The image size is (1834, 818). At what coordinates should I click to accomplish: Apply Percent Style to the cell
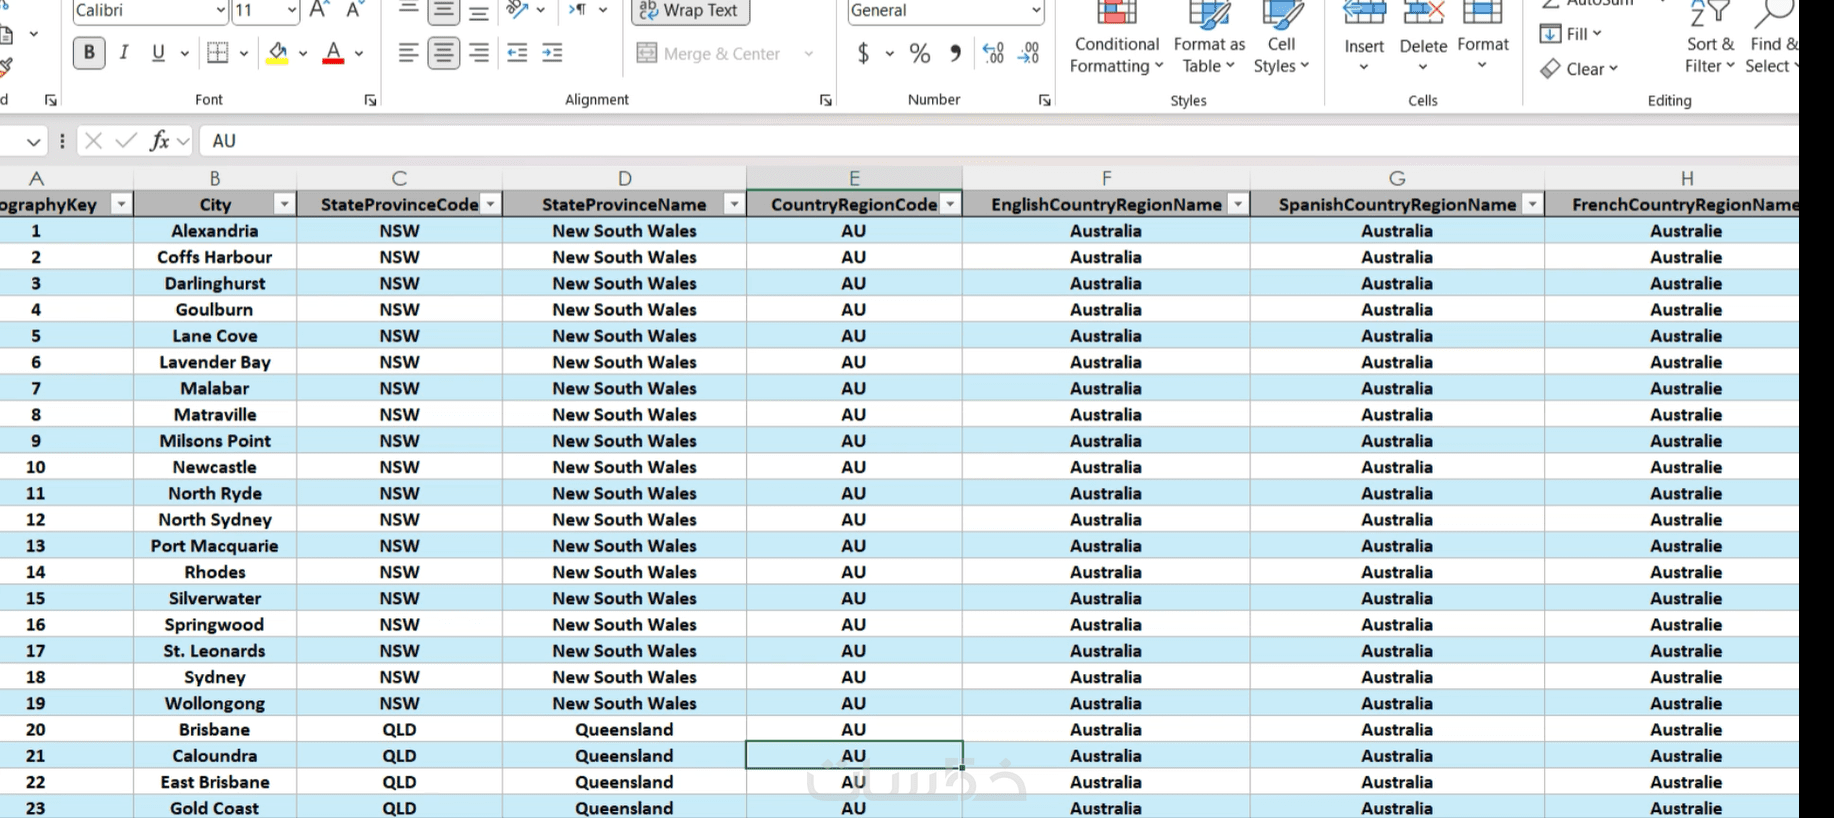click(x=920, y=53)
